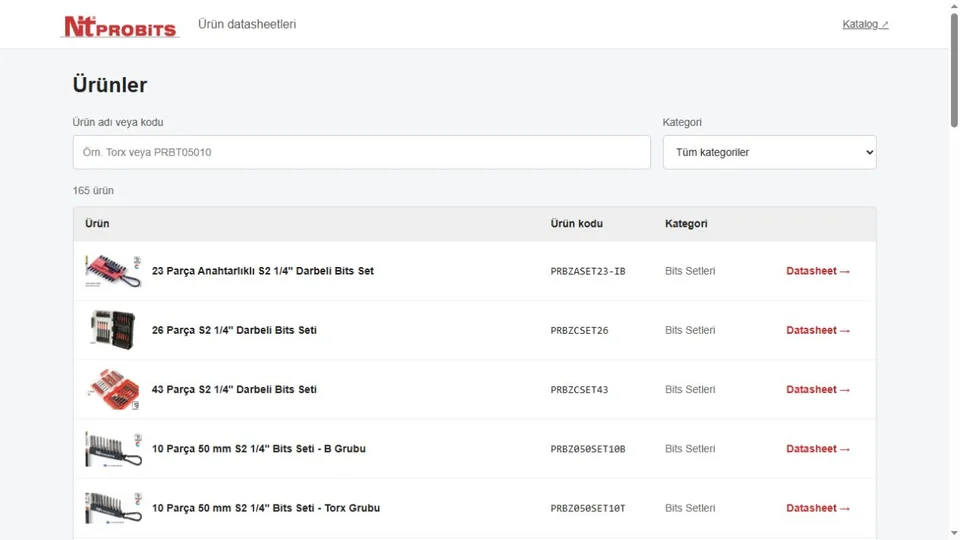Click the NT Probits logo

tap(120, 26)
